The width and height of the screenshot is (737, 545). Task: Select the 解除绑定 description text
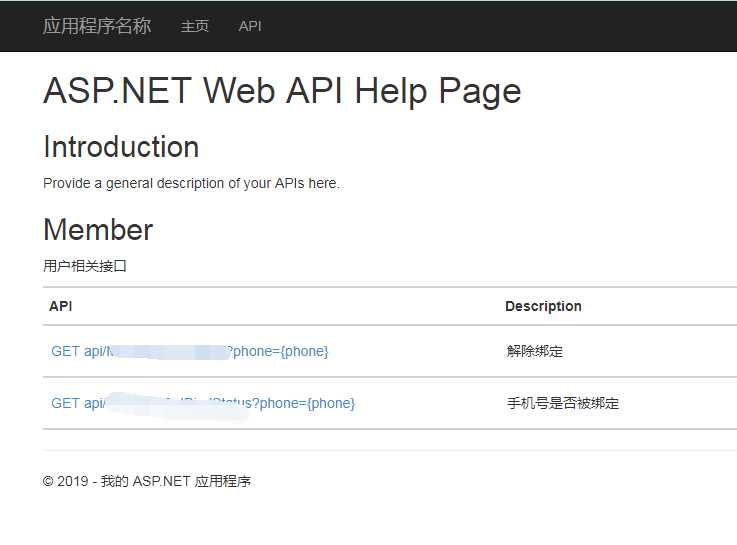(534, 351)
